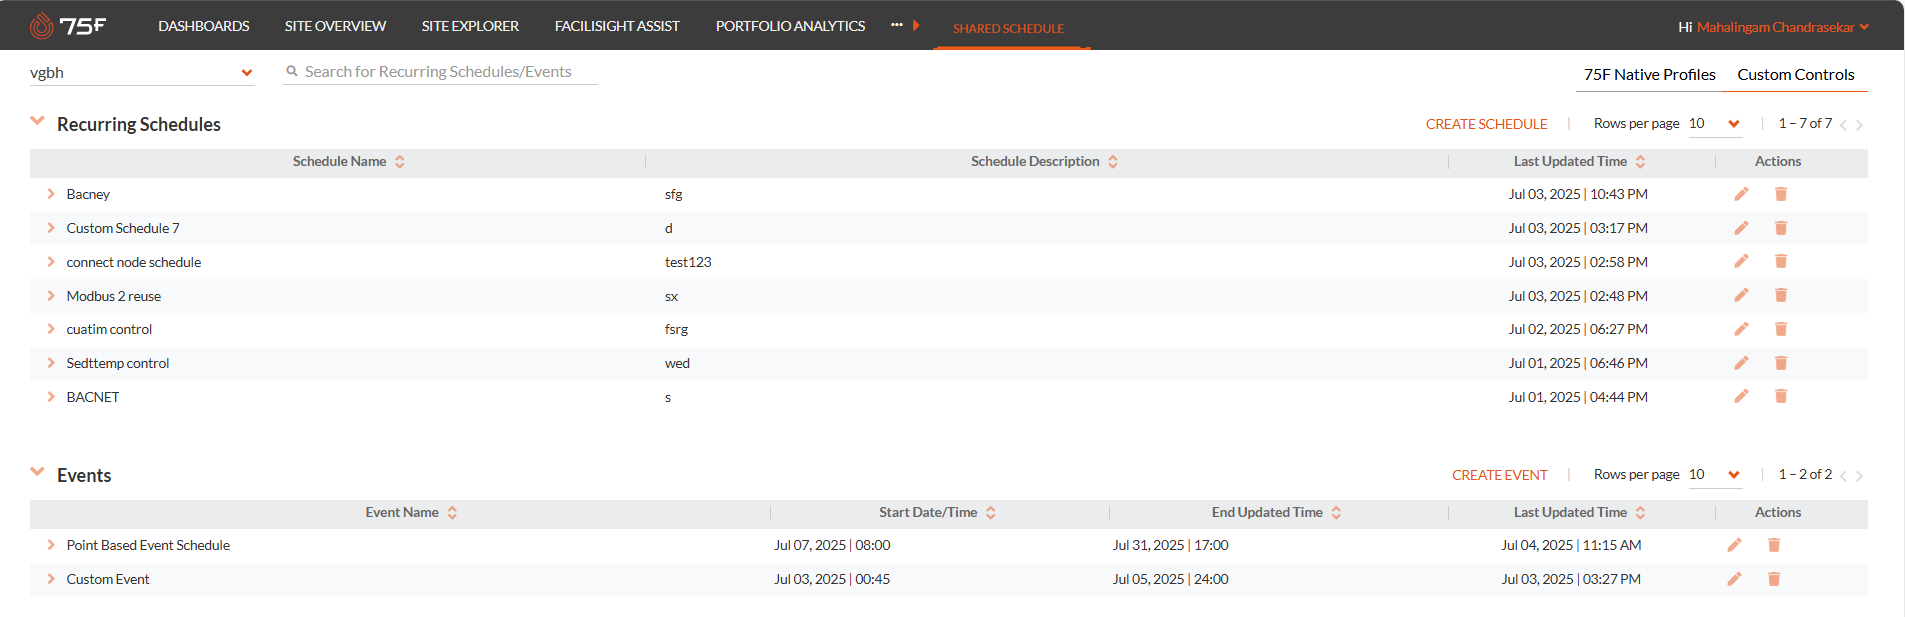Open Portfolio Analytics

coord(790,26)
